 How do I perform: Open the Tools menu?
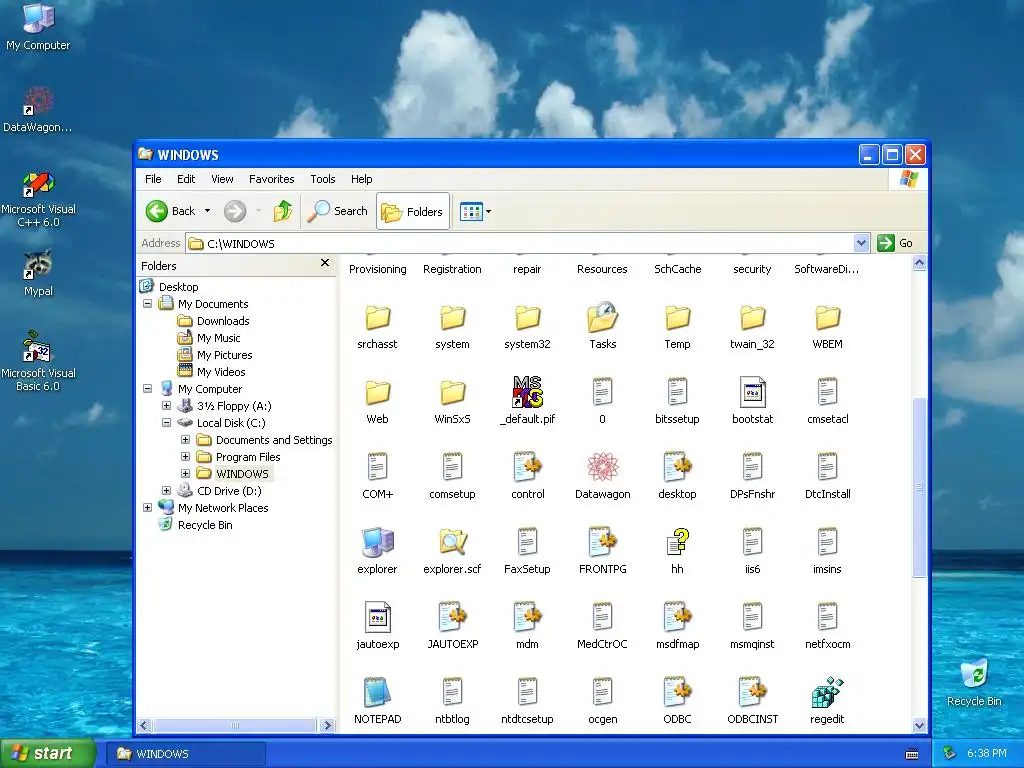(x=323, y=179)
